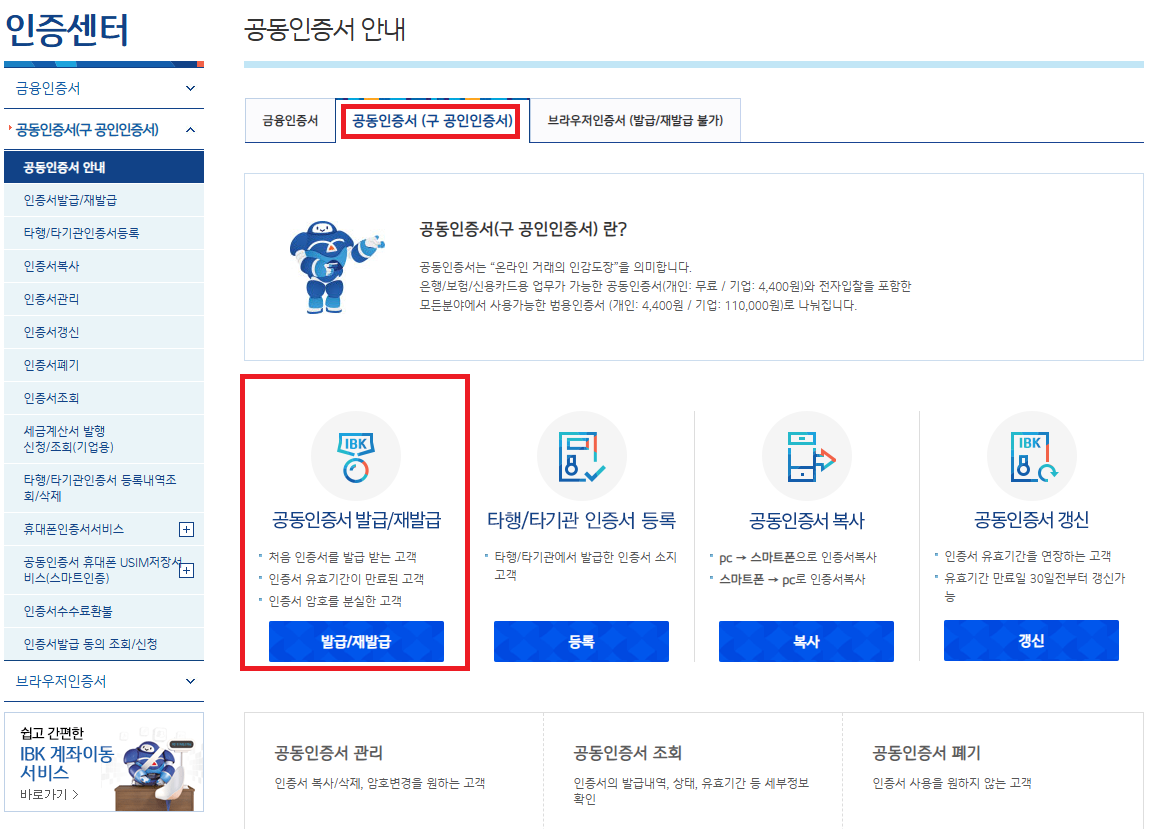Click the 공동인증서 안내 page title
This screenshot has width=1149, height=829.
[x=325, y=30]
